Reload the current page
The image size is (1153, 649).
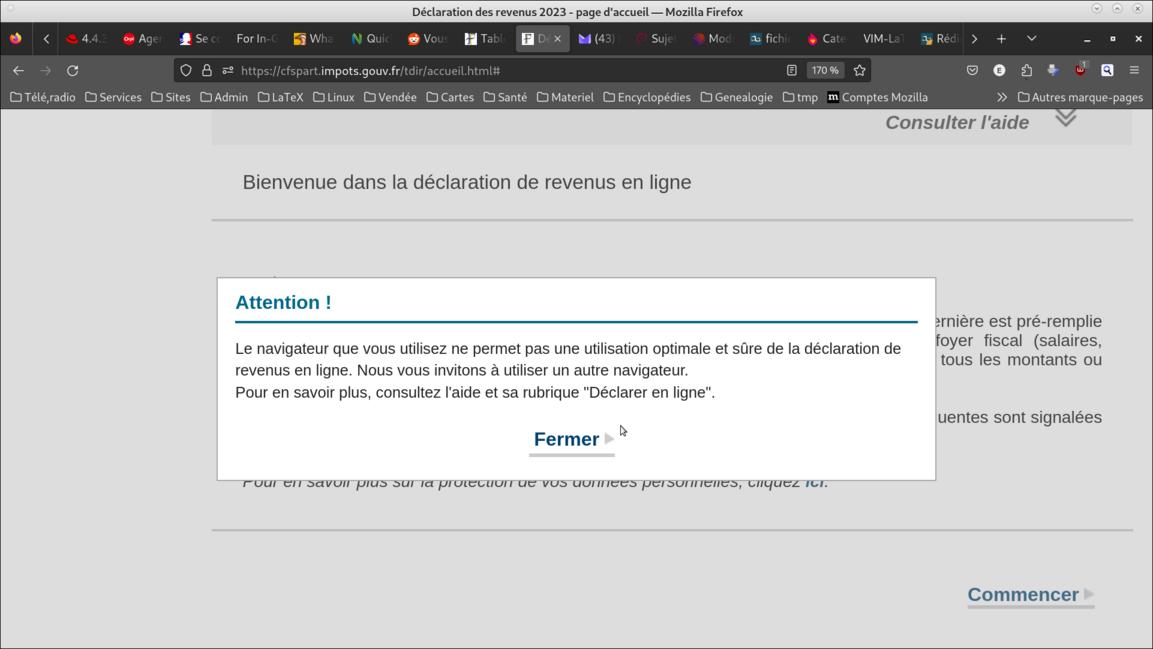72,70
